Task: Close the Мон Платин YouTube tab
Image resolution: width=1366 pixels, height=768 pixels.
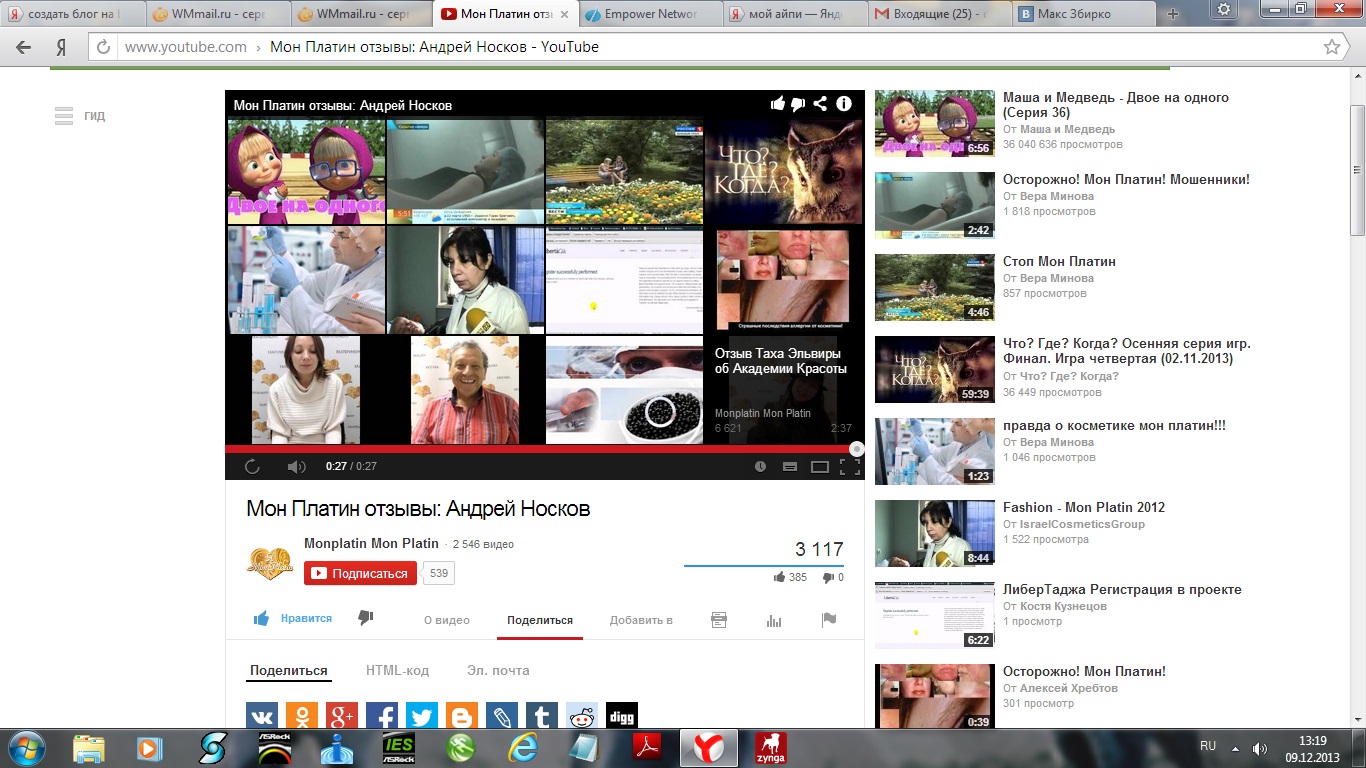Action: coord(566,15)
